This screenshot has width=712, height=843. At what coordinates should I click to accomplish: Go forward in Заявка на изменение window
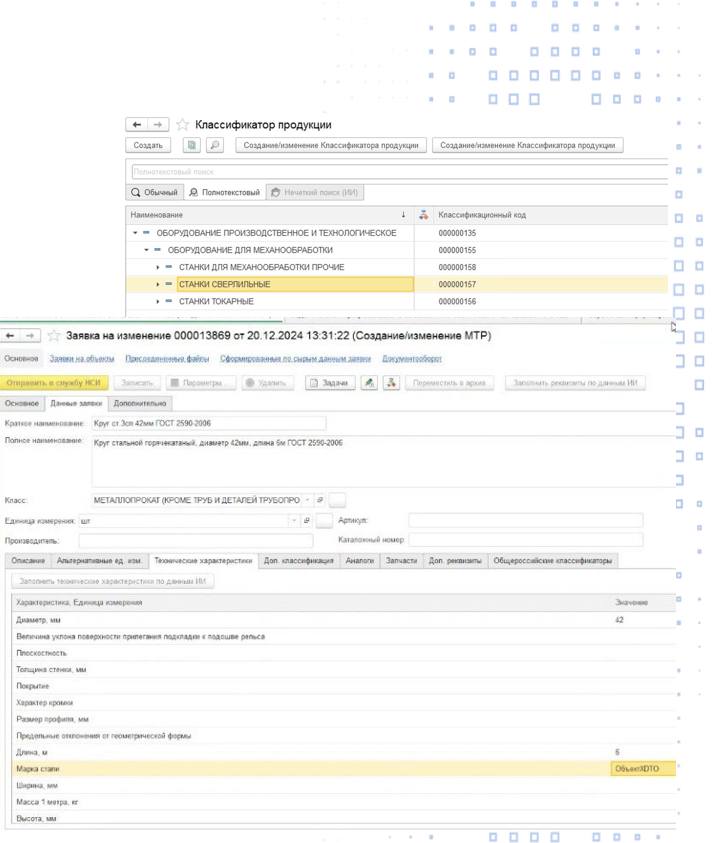point(30,335)
